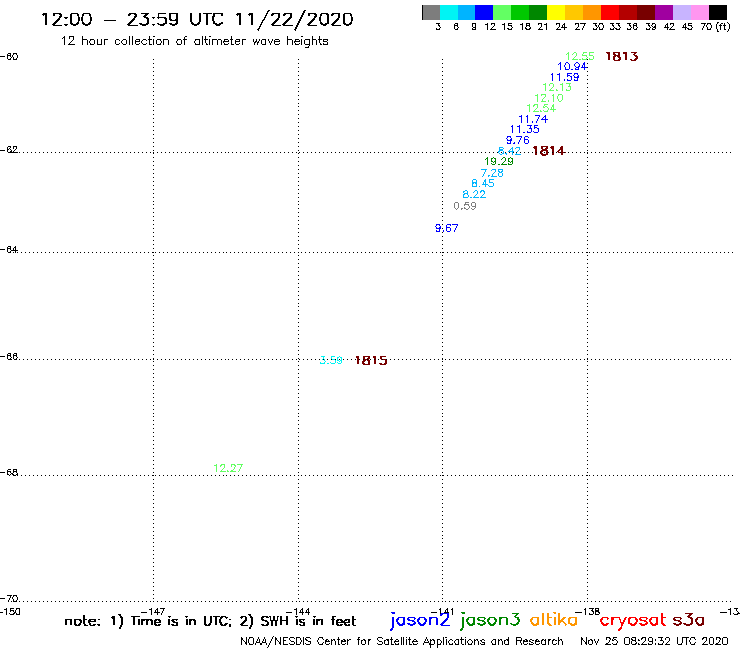Click the -60 latitude axis label
The image size is (740, 650).
(x=9, y=57)
